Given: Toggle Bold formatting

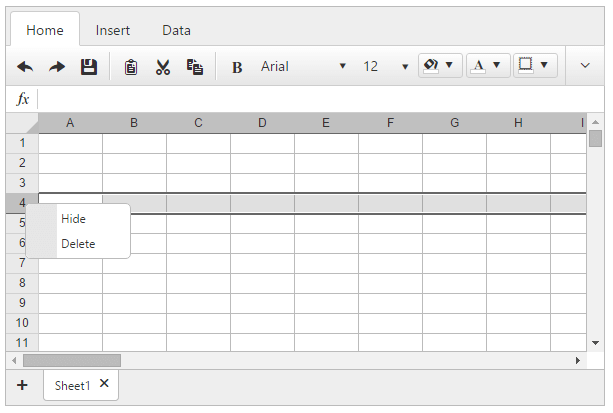Looking at the screenshot, I should [x=237, y=67].
